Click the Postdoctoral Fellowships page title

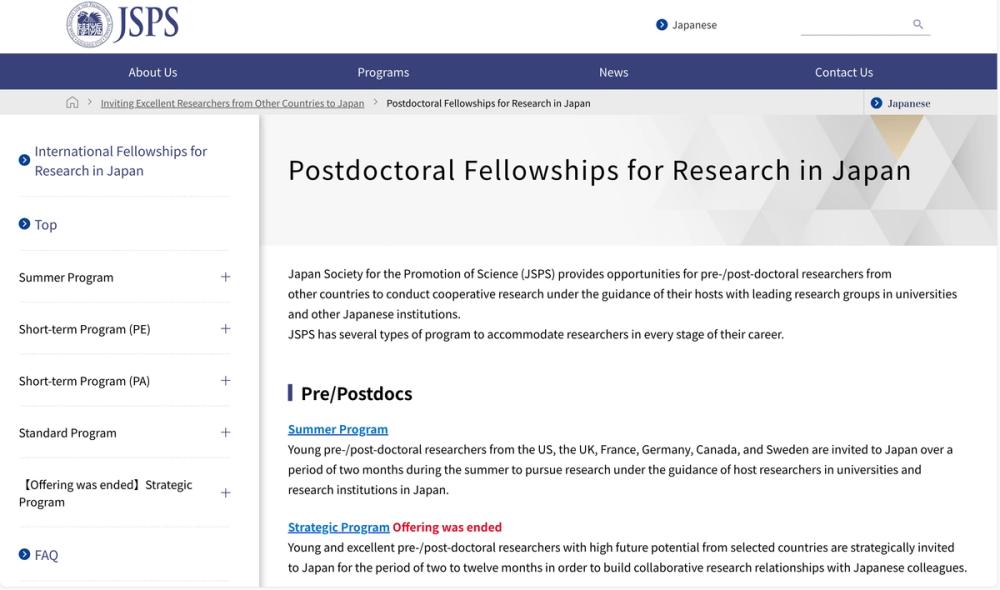pos(599,170)
